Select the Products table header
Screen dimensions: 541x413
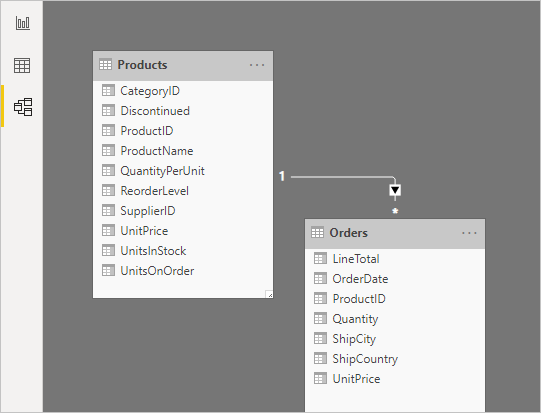coord(183,66)
